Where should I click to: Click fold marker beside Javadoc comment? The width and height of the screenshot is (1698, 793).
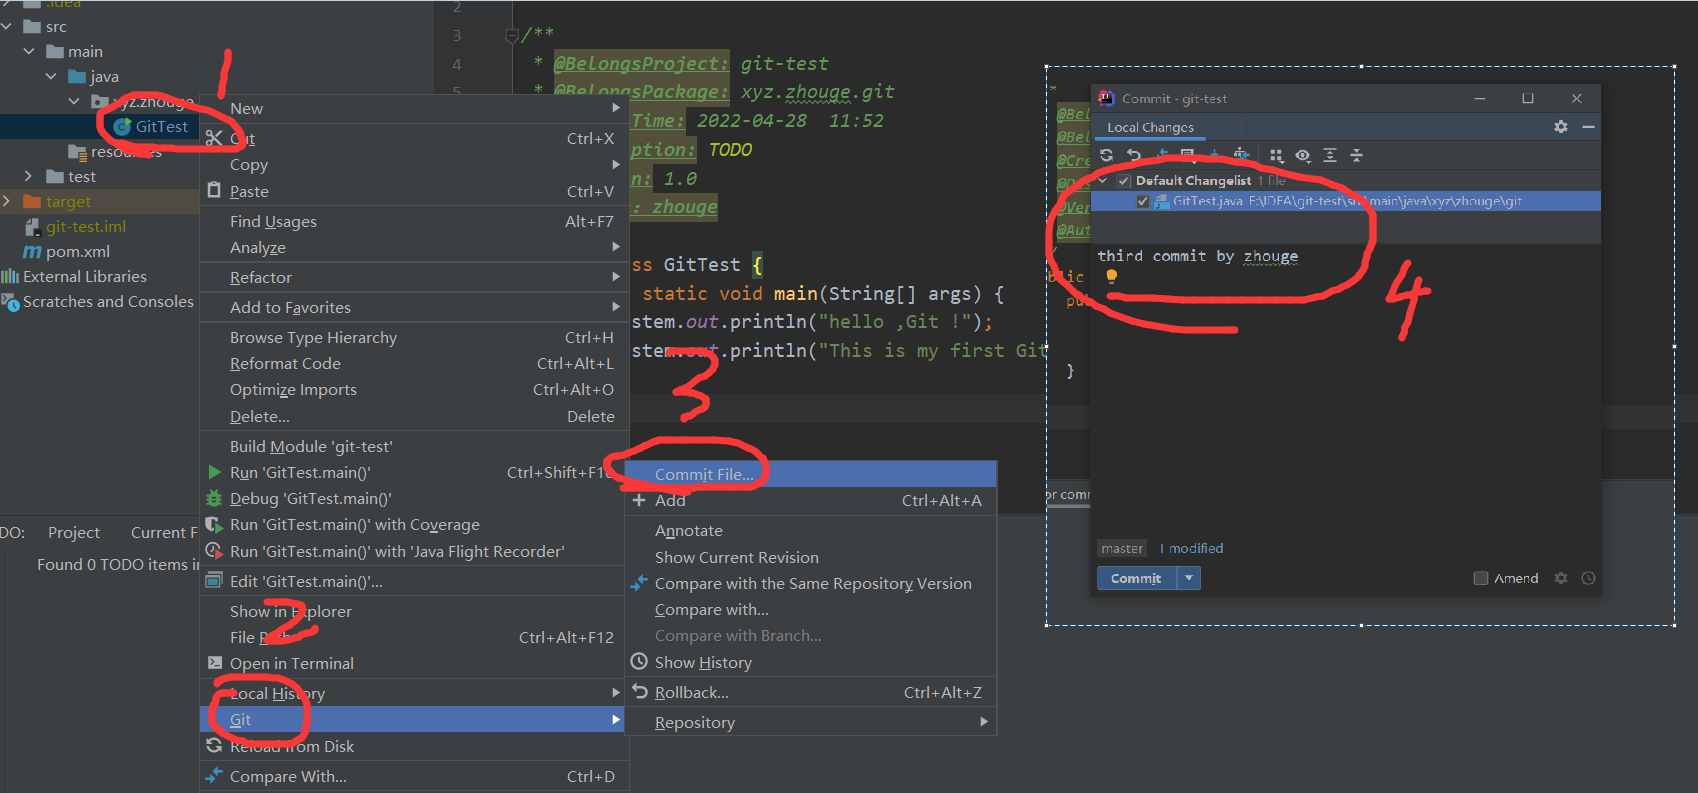point(511,36)
